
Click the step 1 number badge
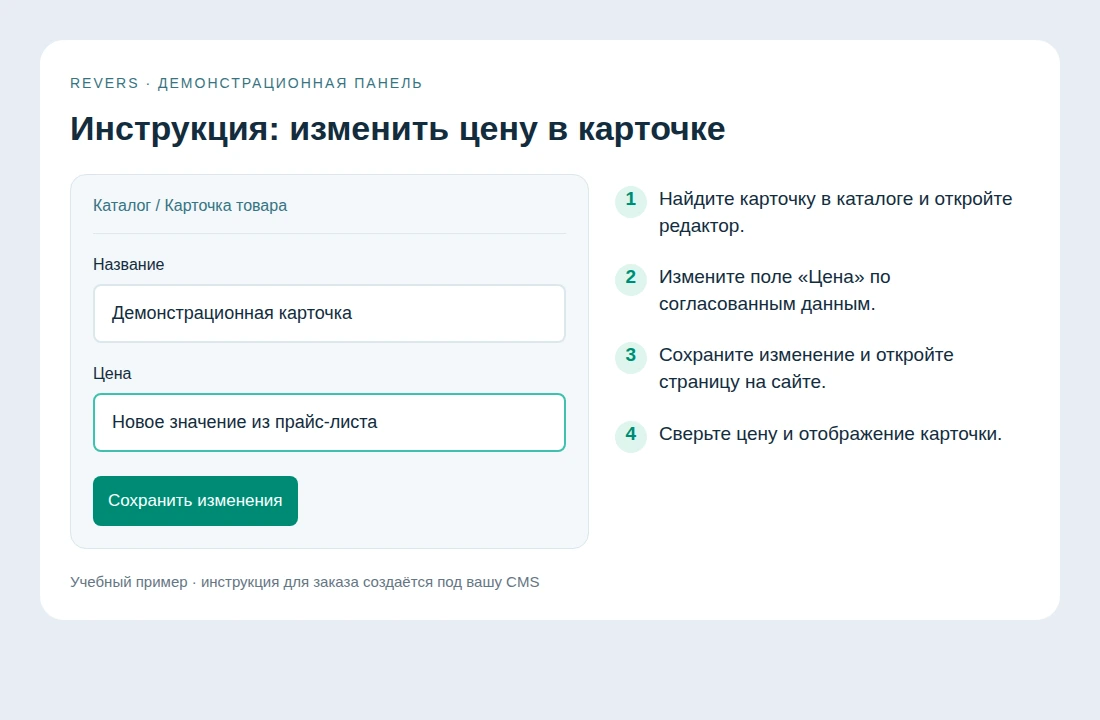pos(631,200)
